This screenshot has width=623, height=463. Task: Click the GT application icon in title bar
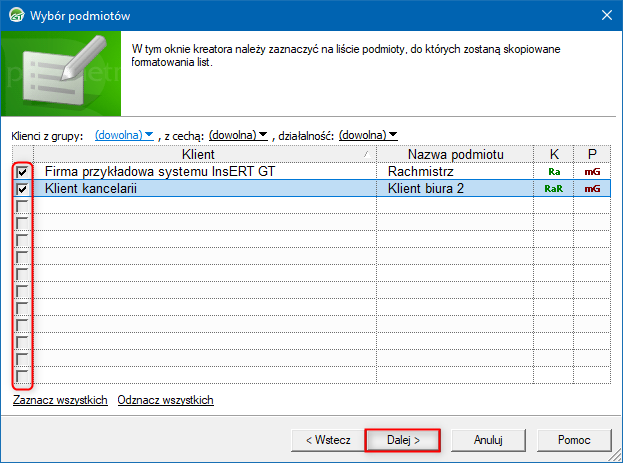coord(17,15)
